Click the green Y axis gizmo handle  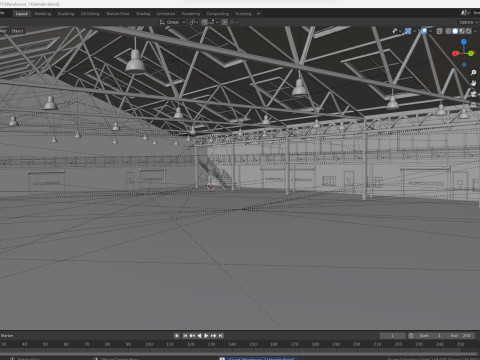pyautogui.click(x=471, y=53)
